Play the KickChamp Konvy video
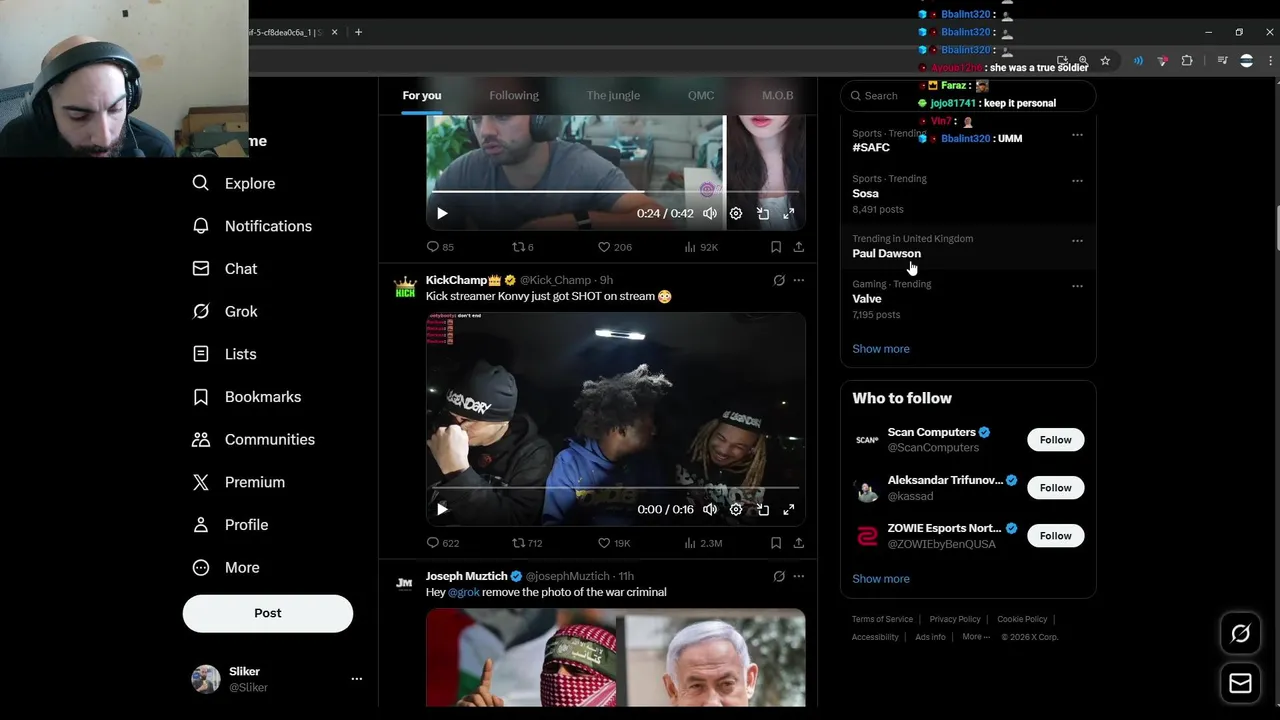Screen dimensions: 1280x720 point(442,509)
